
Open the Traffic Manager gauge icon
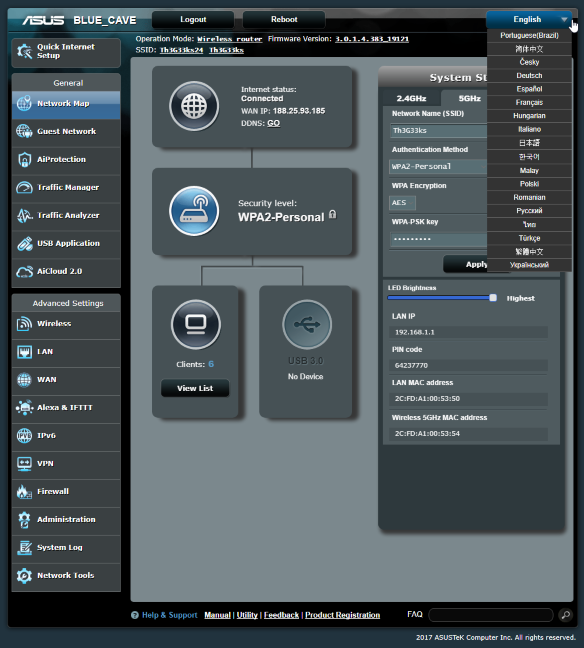coord(24,187)
